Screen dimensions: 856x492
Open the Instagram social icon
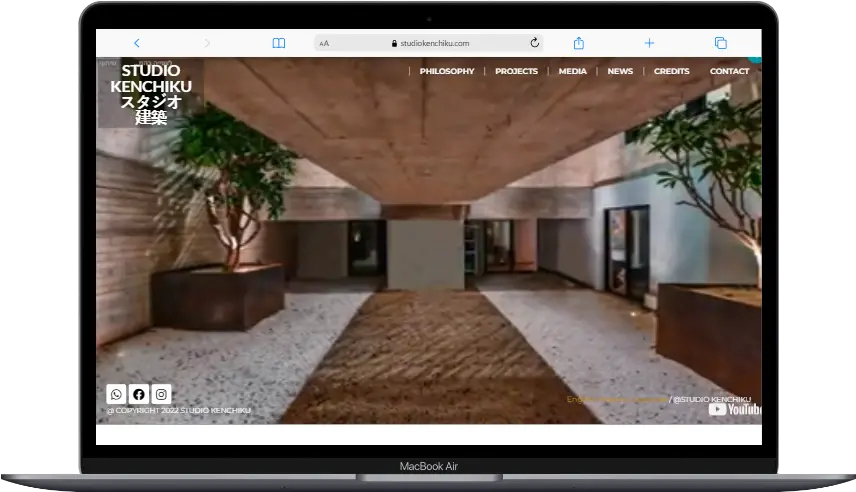click(x=161, y=394)
